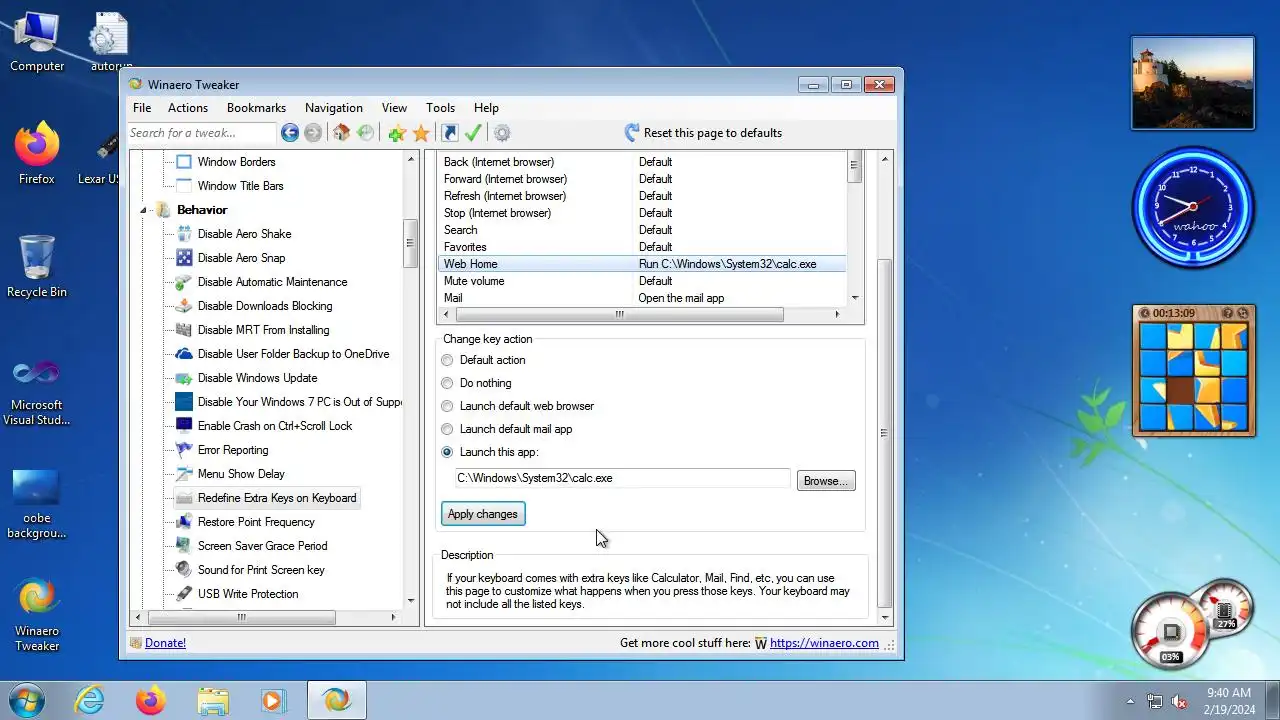Select the Window Borders tweak
Viewport: 1280px width, 720px height.
tap(236, 162)
